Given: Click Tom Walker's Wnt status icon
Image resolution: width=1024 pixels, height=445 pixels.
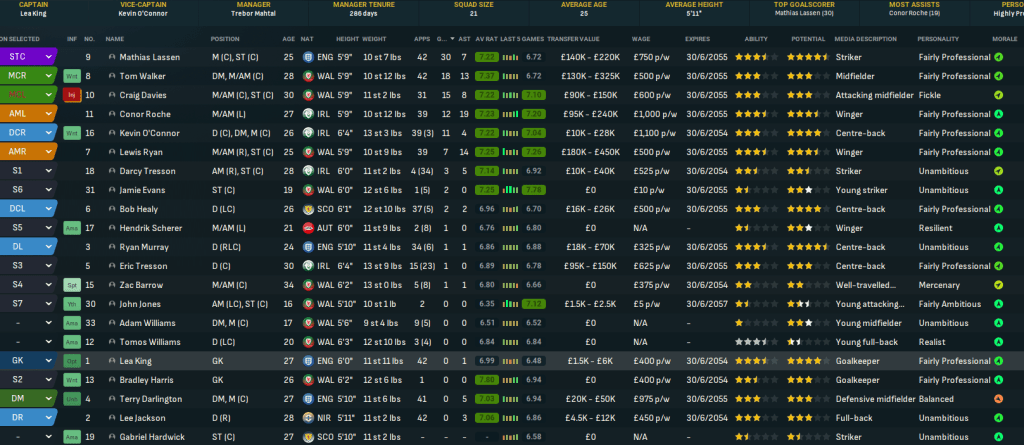Looking at the screenshot, I should coord(71,76).
